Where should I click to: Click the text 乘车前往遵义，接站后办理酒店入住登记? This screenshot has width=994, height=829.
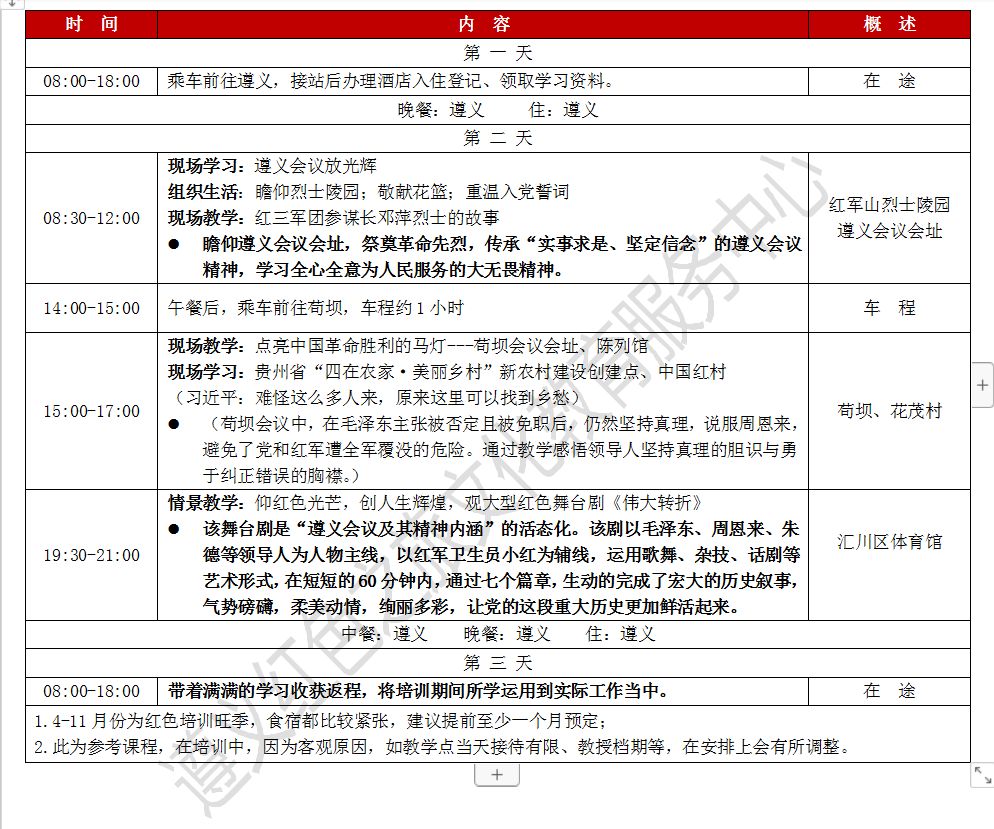tap(390, 81)
